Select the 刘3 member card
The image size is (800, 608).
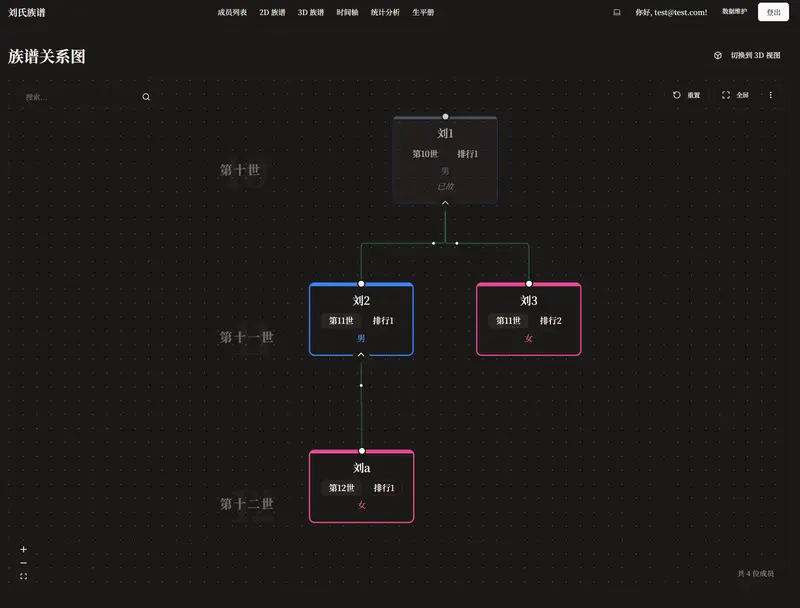(527, 319)
